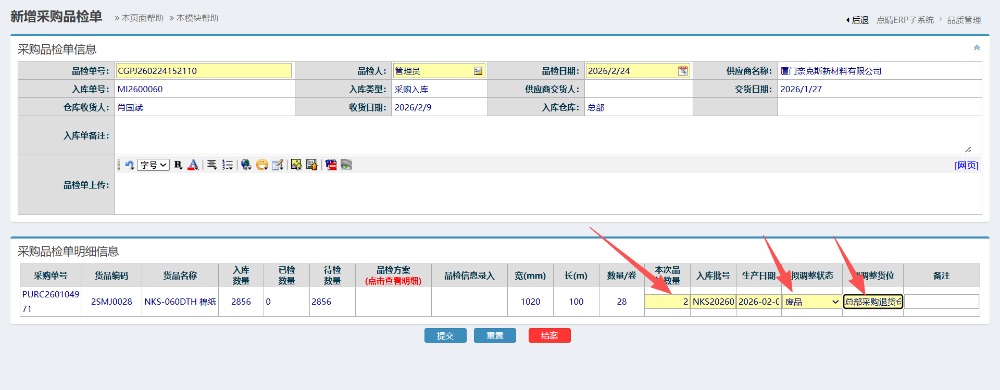Click the insert image icon
Viewport: 1000px width, 390px height.
pyautogui.click(x=296, y=165)
